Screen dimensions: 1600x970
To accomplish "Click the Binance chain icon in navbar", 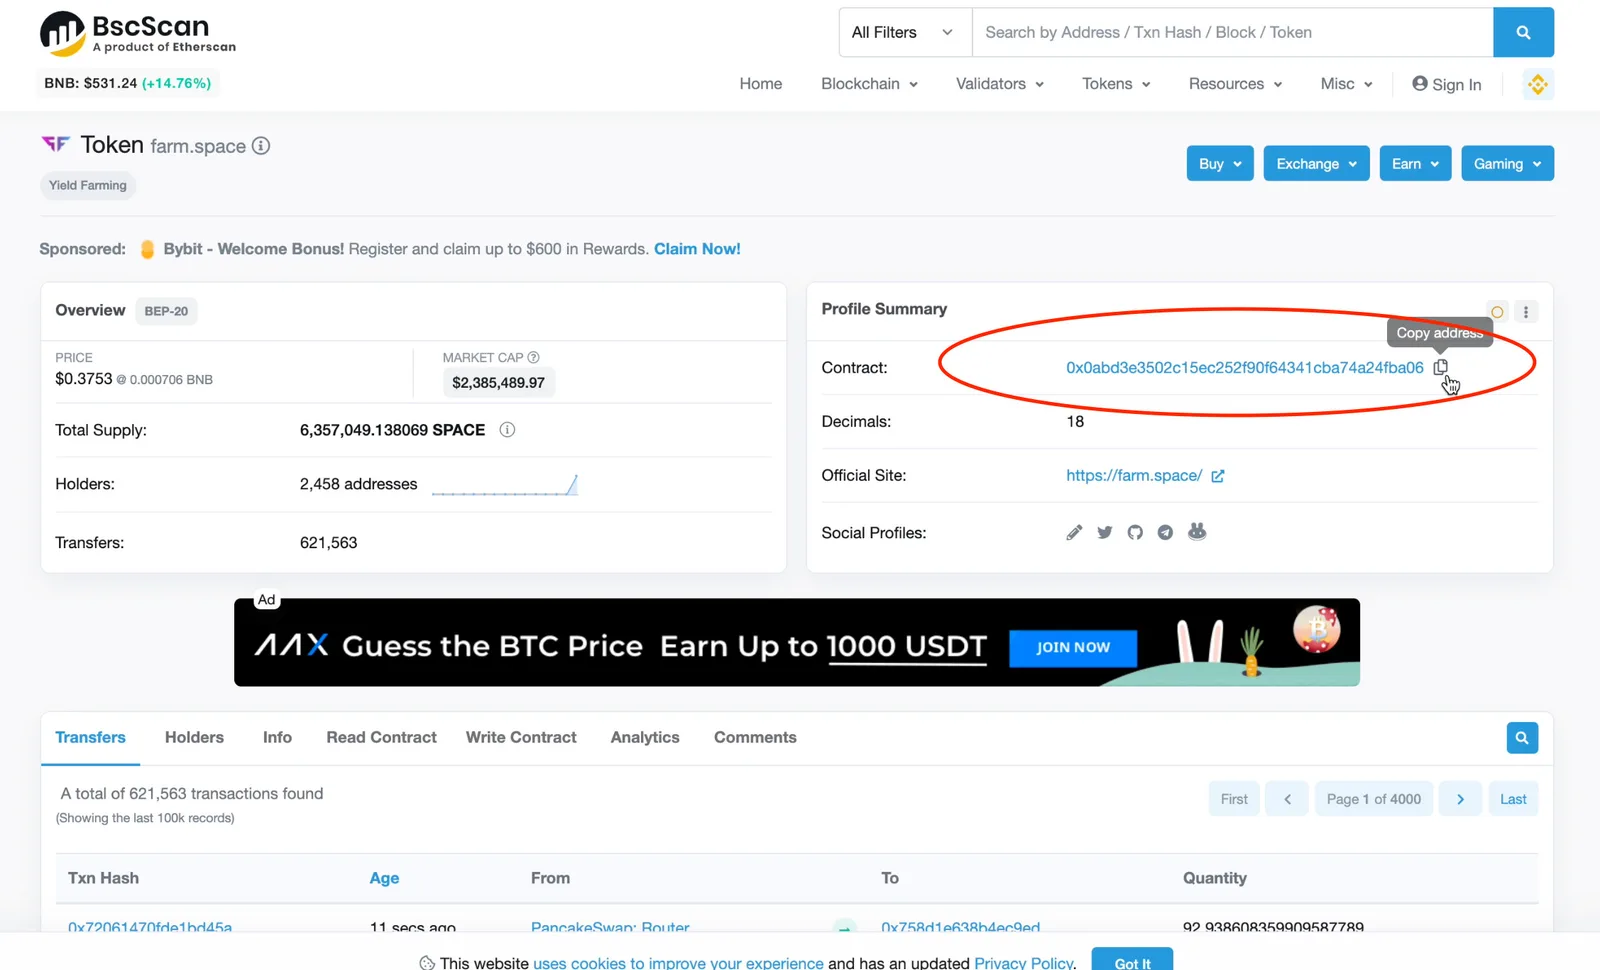I will point(1538,85).
